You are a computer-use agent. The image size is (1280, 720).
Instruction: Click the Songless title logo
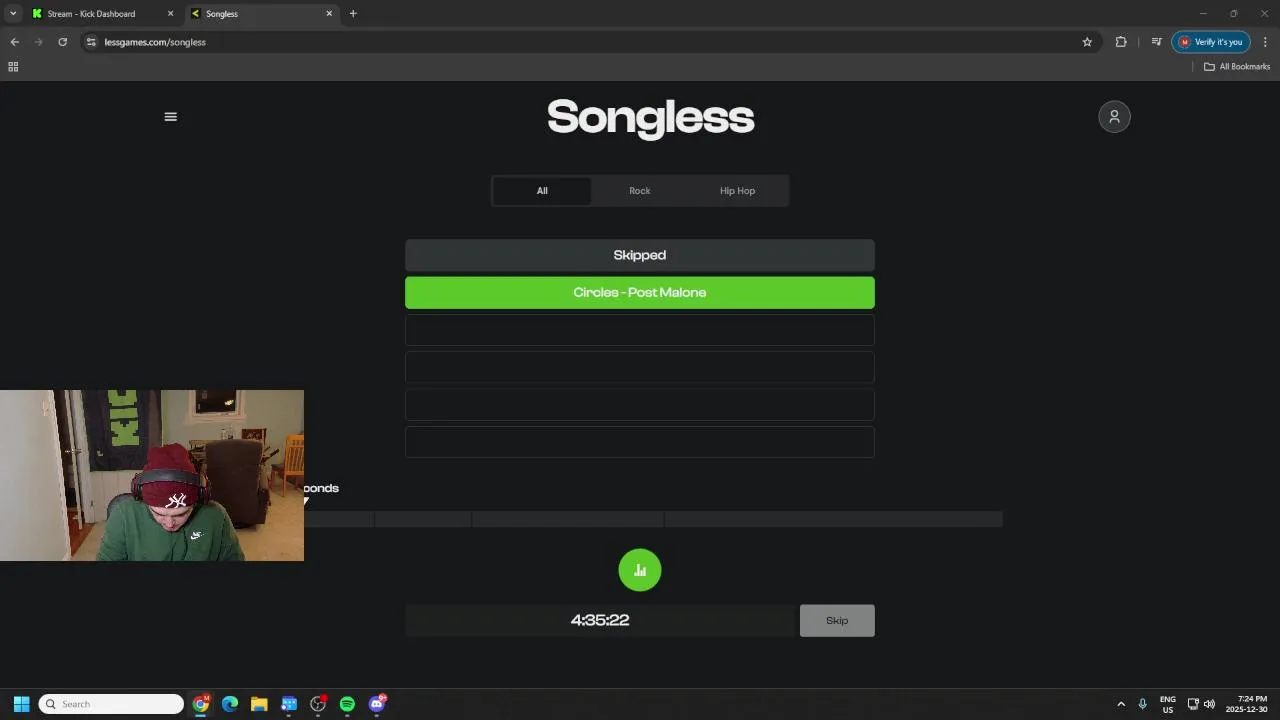650,117
